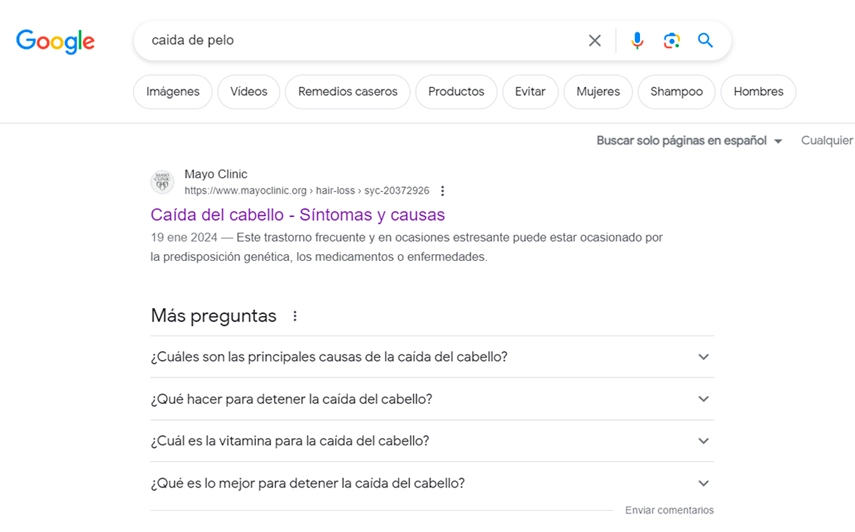
Task: Click the mayoclinic.org URL breadcrumb
Action: pyautogui.click(x=306, y=191)
